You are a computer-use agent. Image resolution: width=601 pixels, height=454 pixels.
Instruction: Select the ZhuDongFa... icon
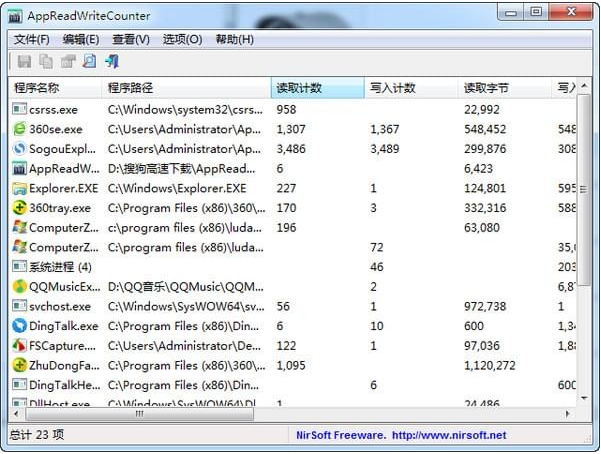[19, 365]
